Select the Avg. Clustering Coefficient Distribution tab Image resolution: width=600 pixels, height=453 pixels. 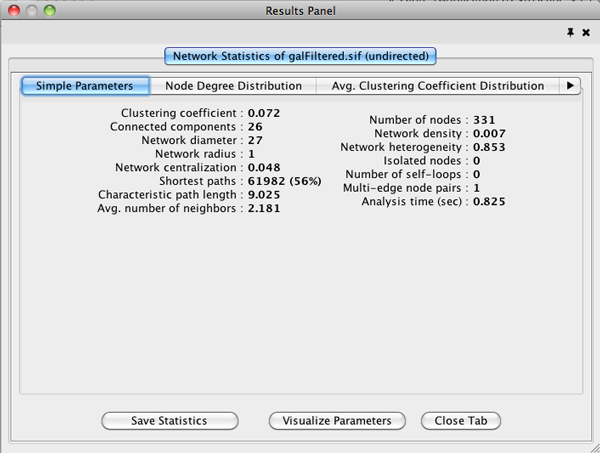click(437, 86)
